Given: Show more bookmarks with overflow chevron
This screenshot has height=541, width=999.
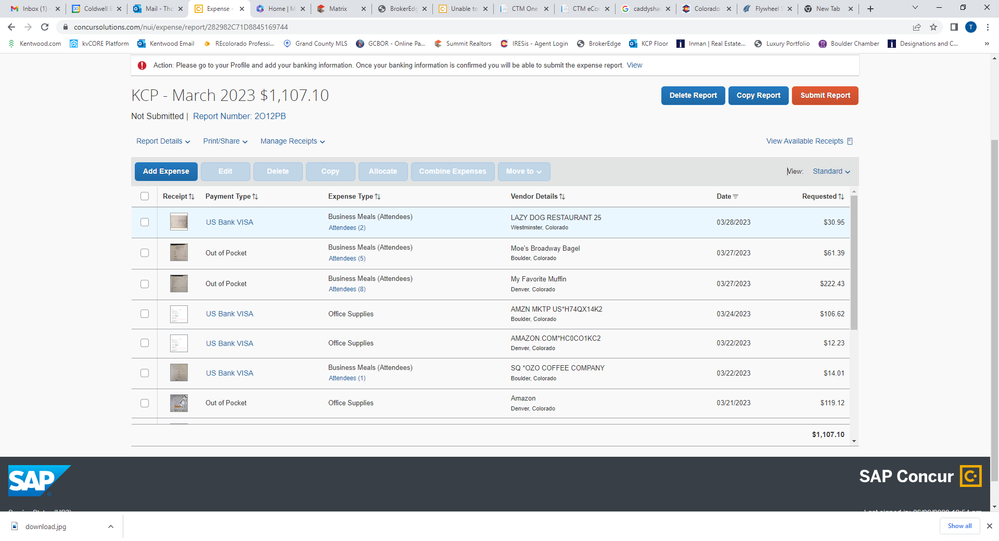Looking at the screenshot, I should pos(987,43).
